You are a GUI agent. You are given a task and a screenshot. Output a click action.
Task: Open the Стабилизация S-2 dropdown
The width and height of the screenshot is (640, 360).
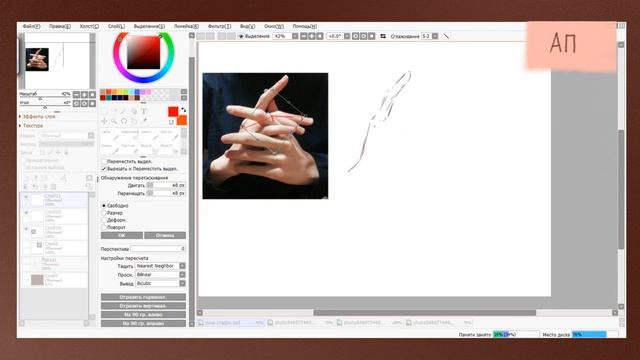point(435,36)
